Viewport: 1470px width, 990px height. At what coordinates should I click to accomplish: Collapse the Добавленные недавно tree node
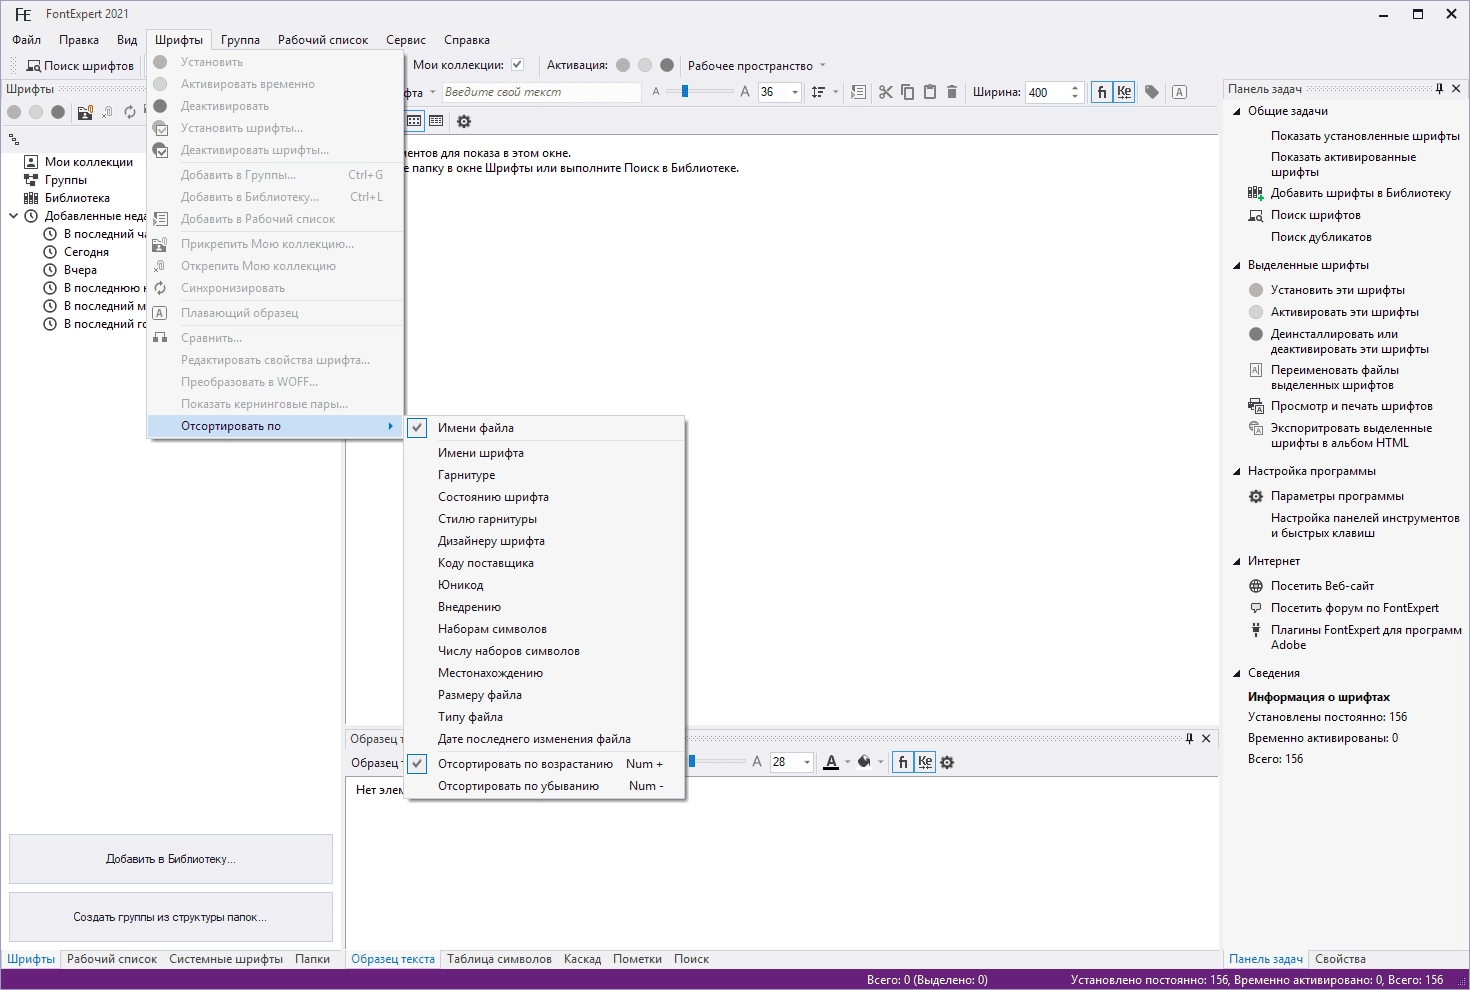pos(14,216)
